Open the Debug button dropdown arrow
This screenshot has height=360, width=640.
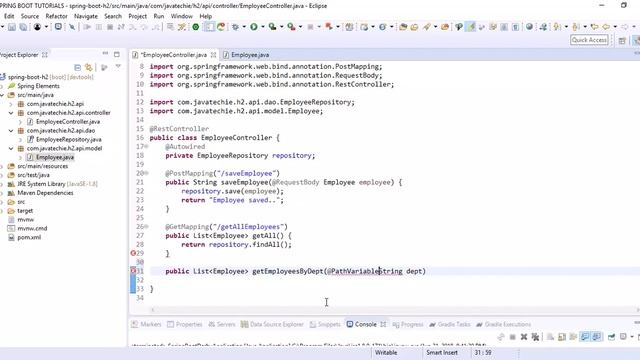tap(244, 27)
